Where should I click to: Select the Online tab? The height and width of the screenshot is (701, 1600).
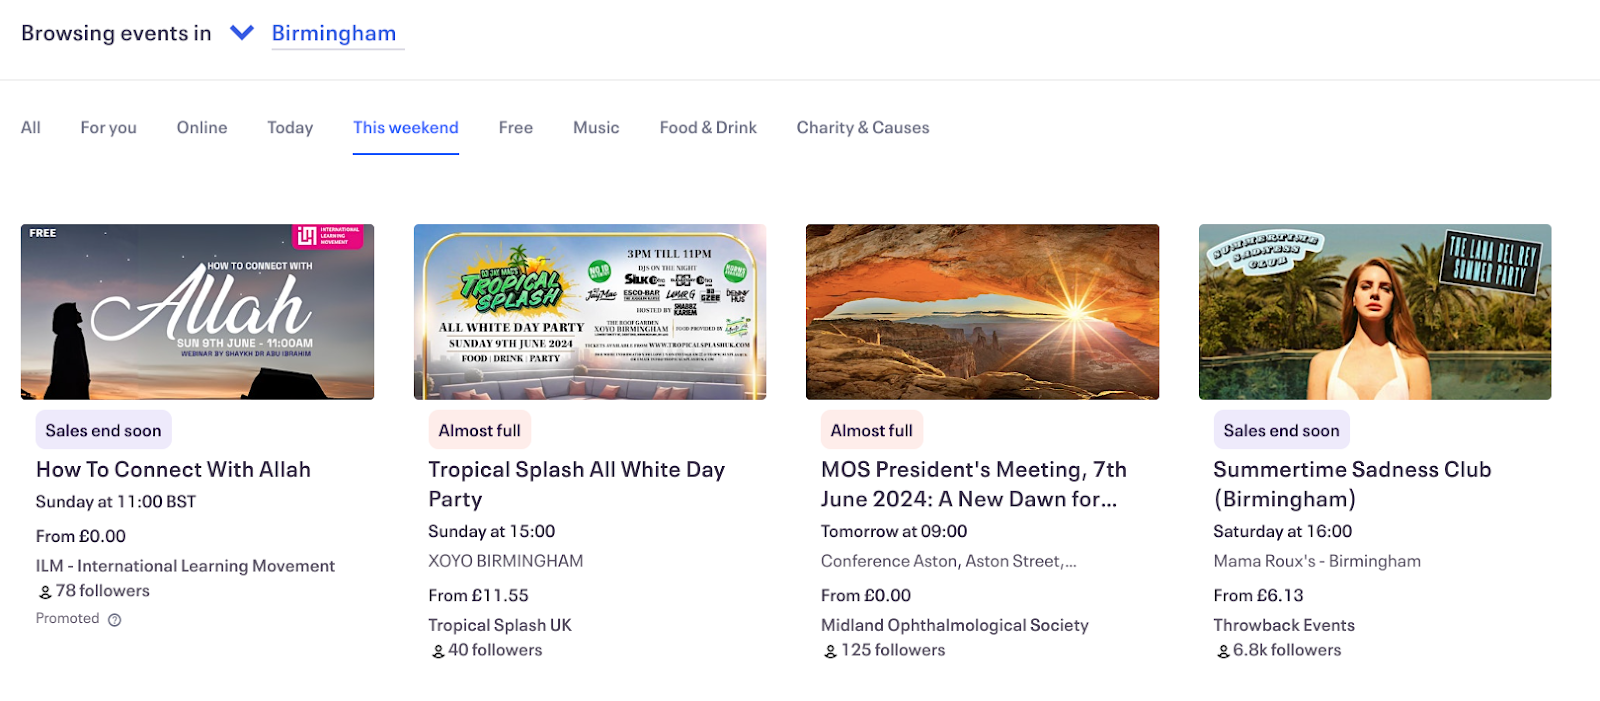(202, 128)
